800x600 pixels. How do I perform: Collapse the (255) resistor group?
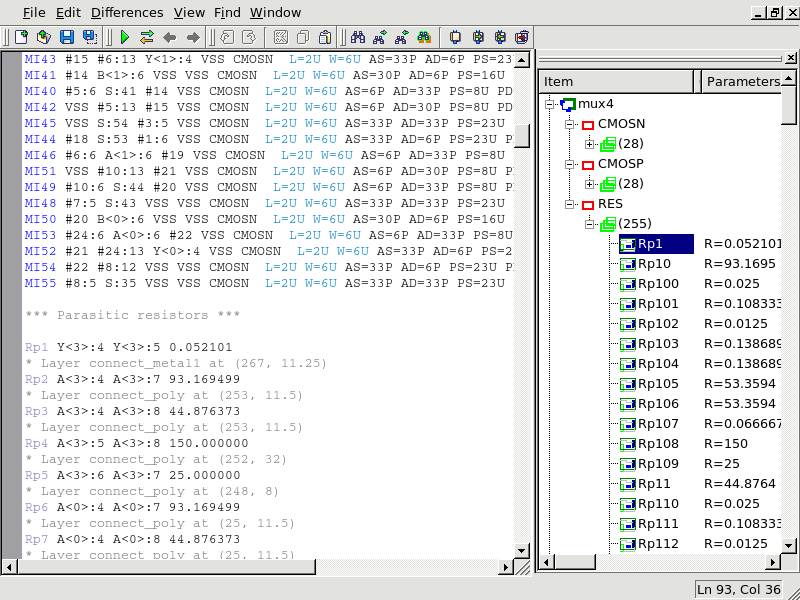coord(590,224)
